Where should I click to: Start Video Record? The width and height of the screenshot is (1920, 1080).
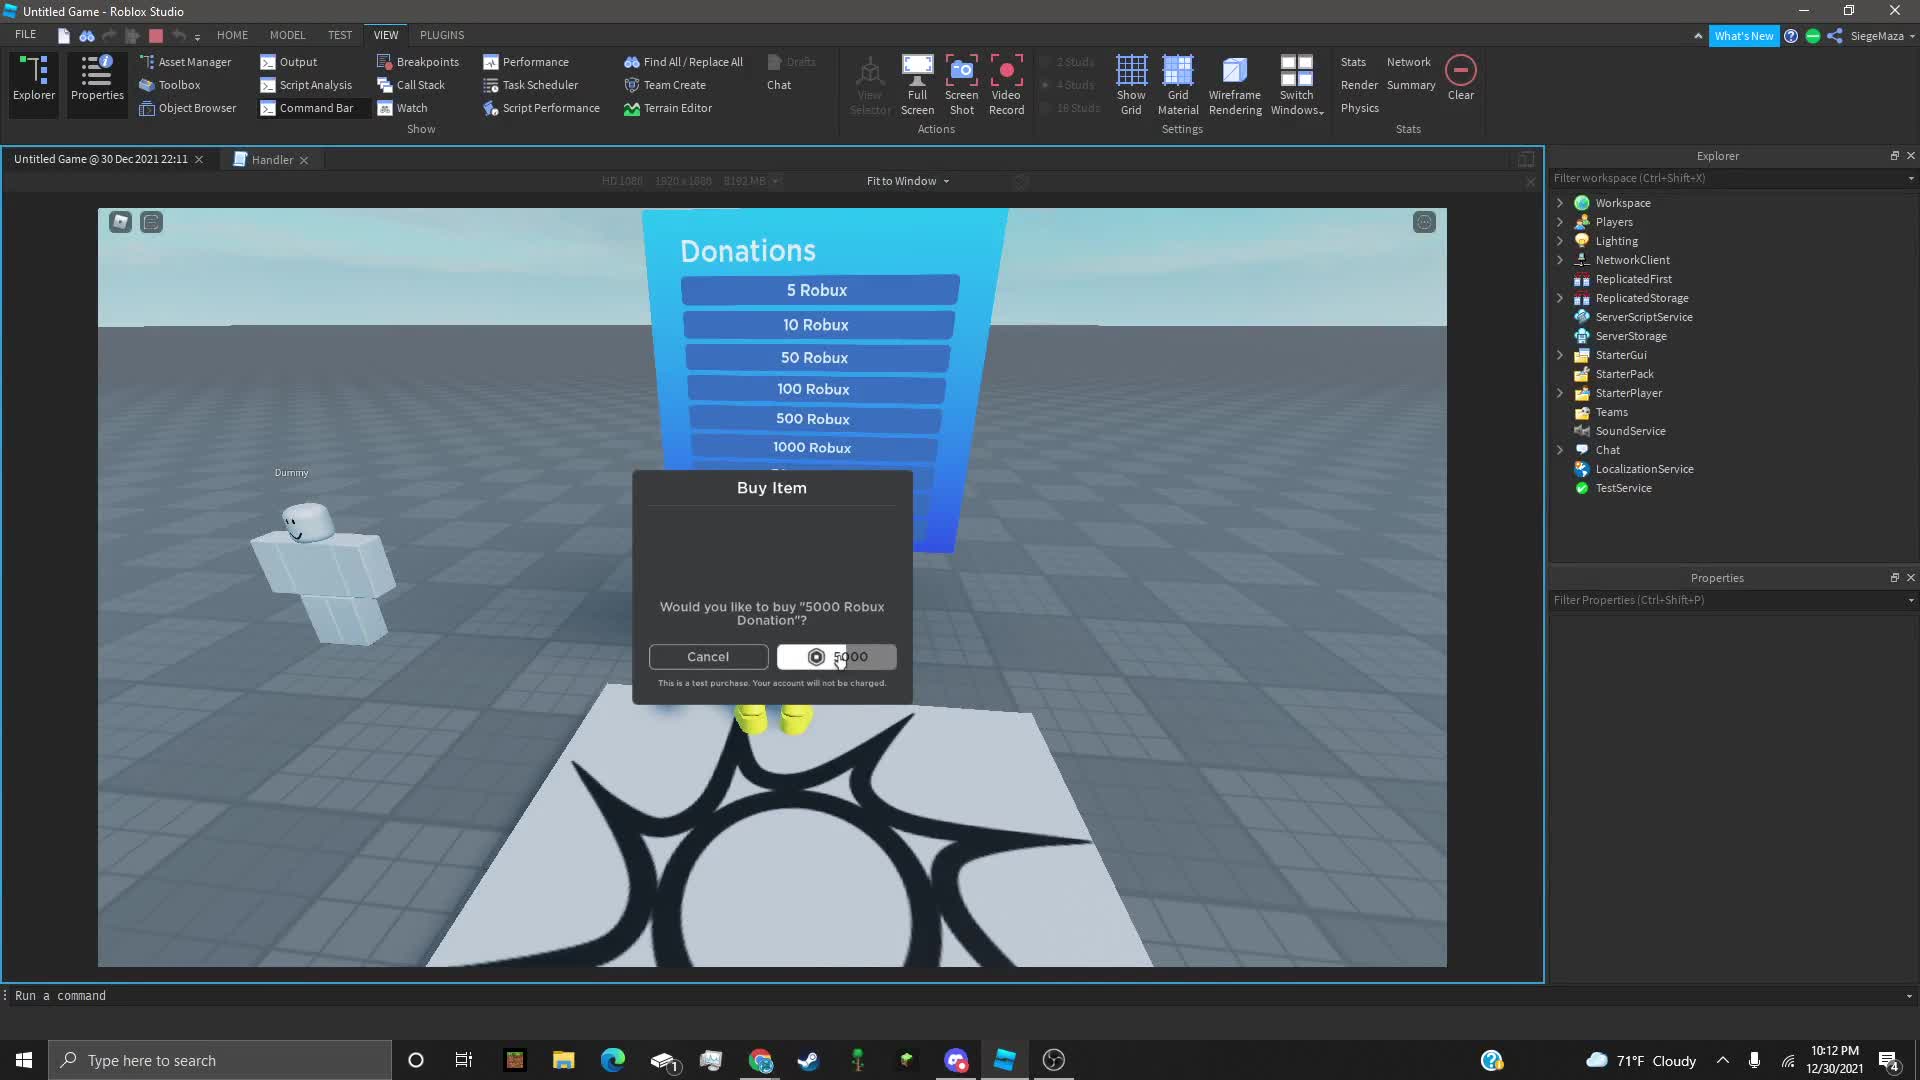tap(1006, 85)
